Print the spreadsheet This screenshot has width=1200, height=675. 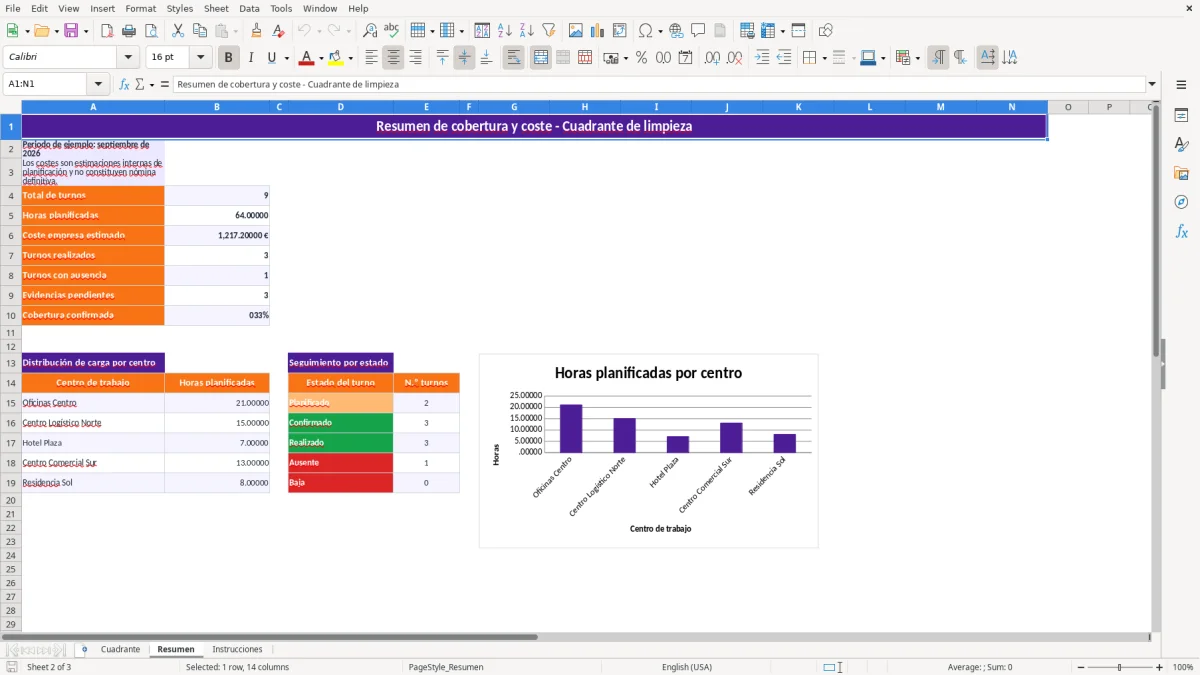click(x=129, y=31)
